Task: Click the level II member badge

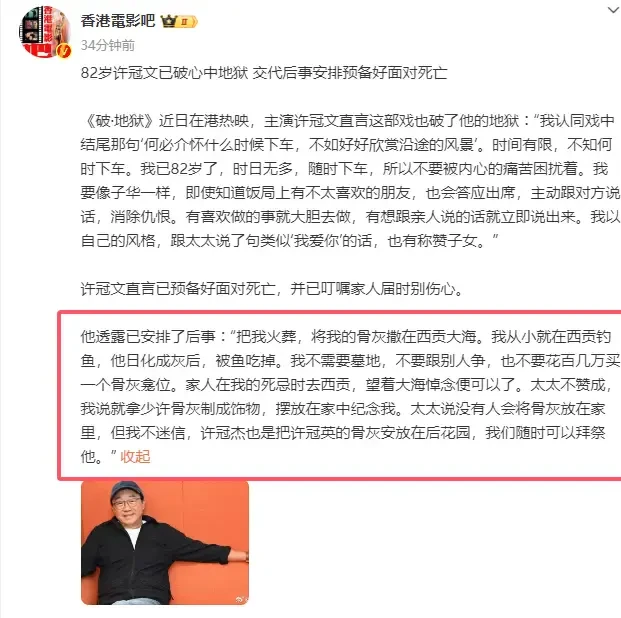Action: point(187,21)
